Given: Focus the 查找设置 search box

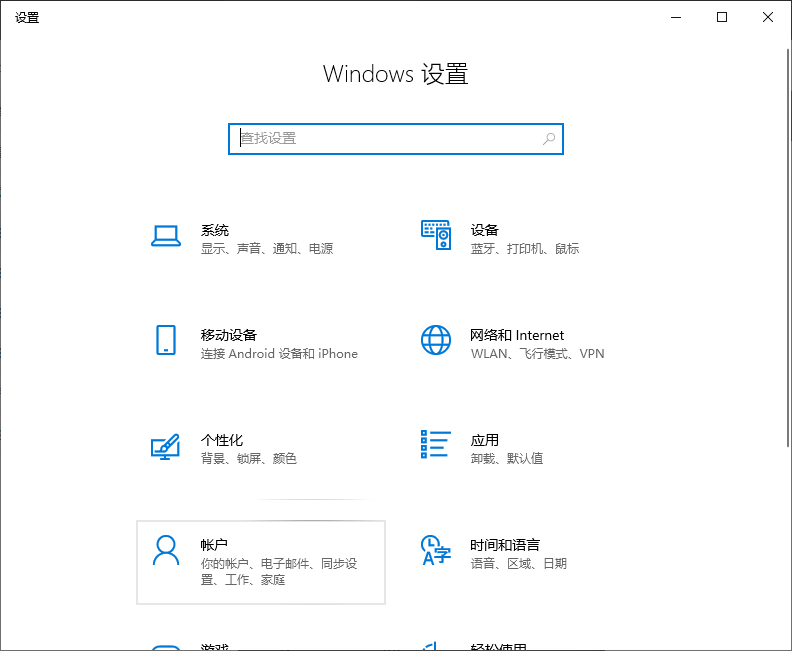Looking at the screenshot, I should 395,139.
